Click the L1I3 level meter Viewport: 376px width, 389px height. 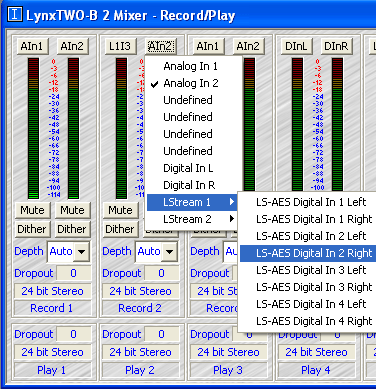121,128
